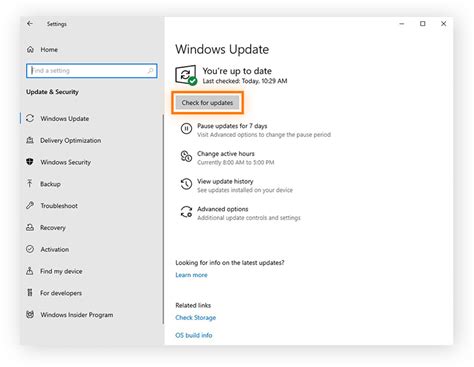Screen dimensions: 474x367
Task: Open View update history
Action: pyautogui.click(x=225, y=181)
